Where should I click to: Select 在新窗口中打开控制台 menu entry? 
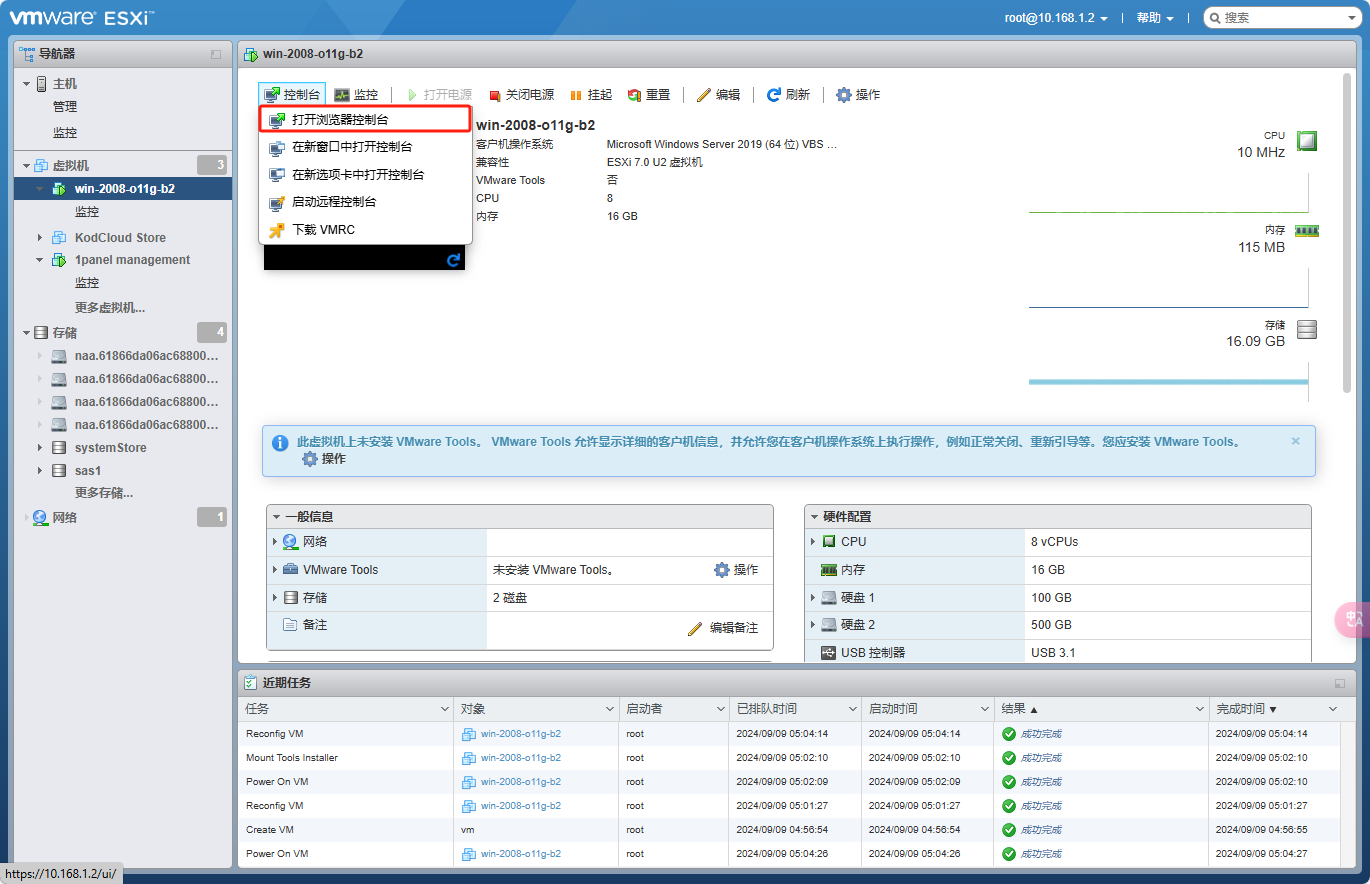[365, 147]
